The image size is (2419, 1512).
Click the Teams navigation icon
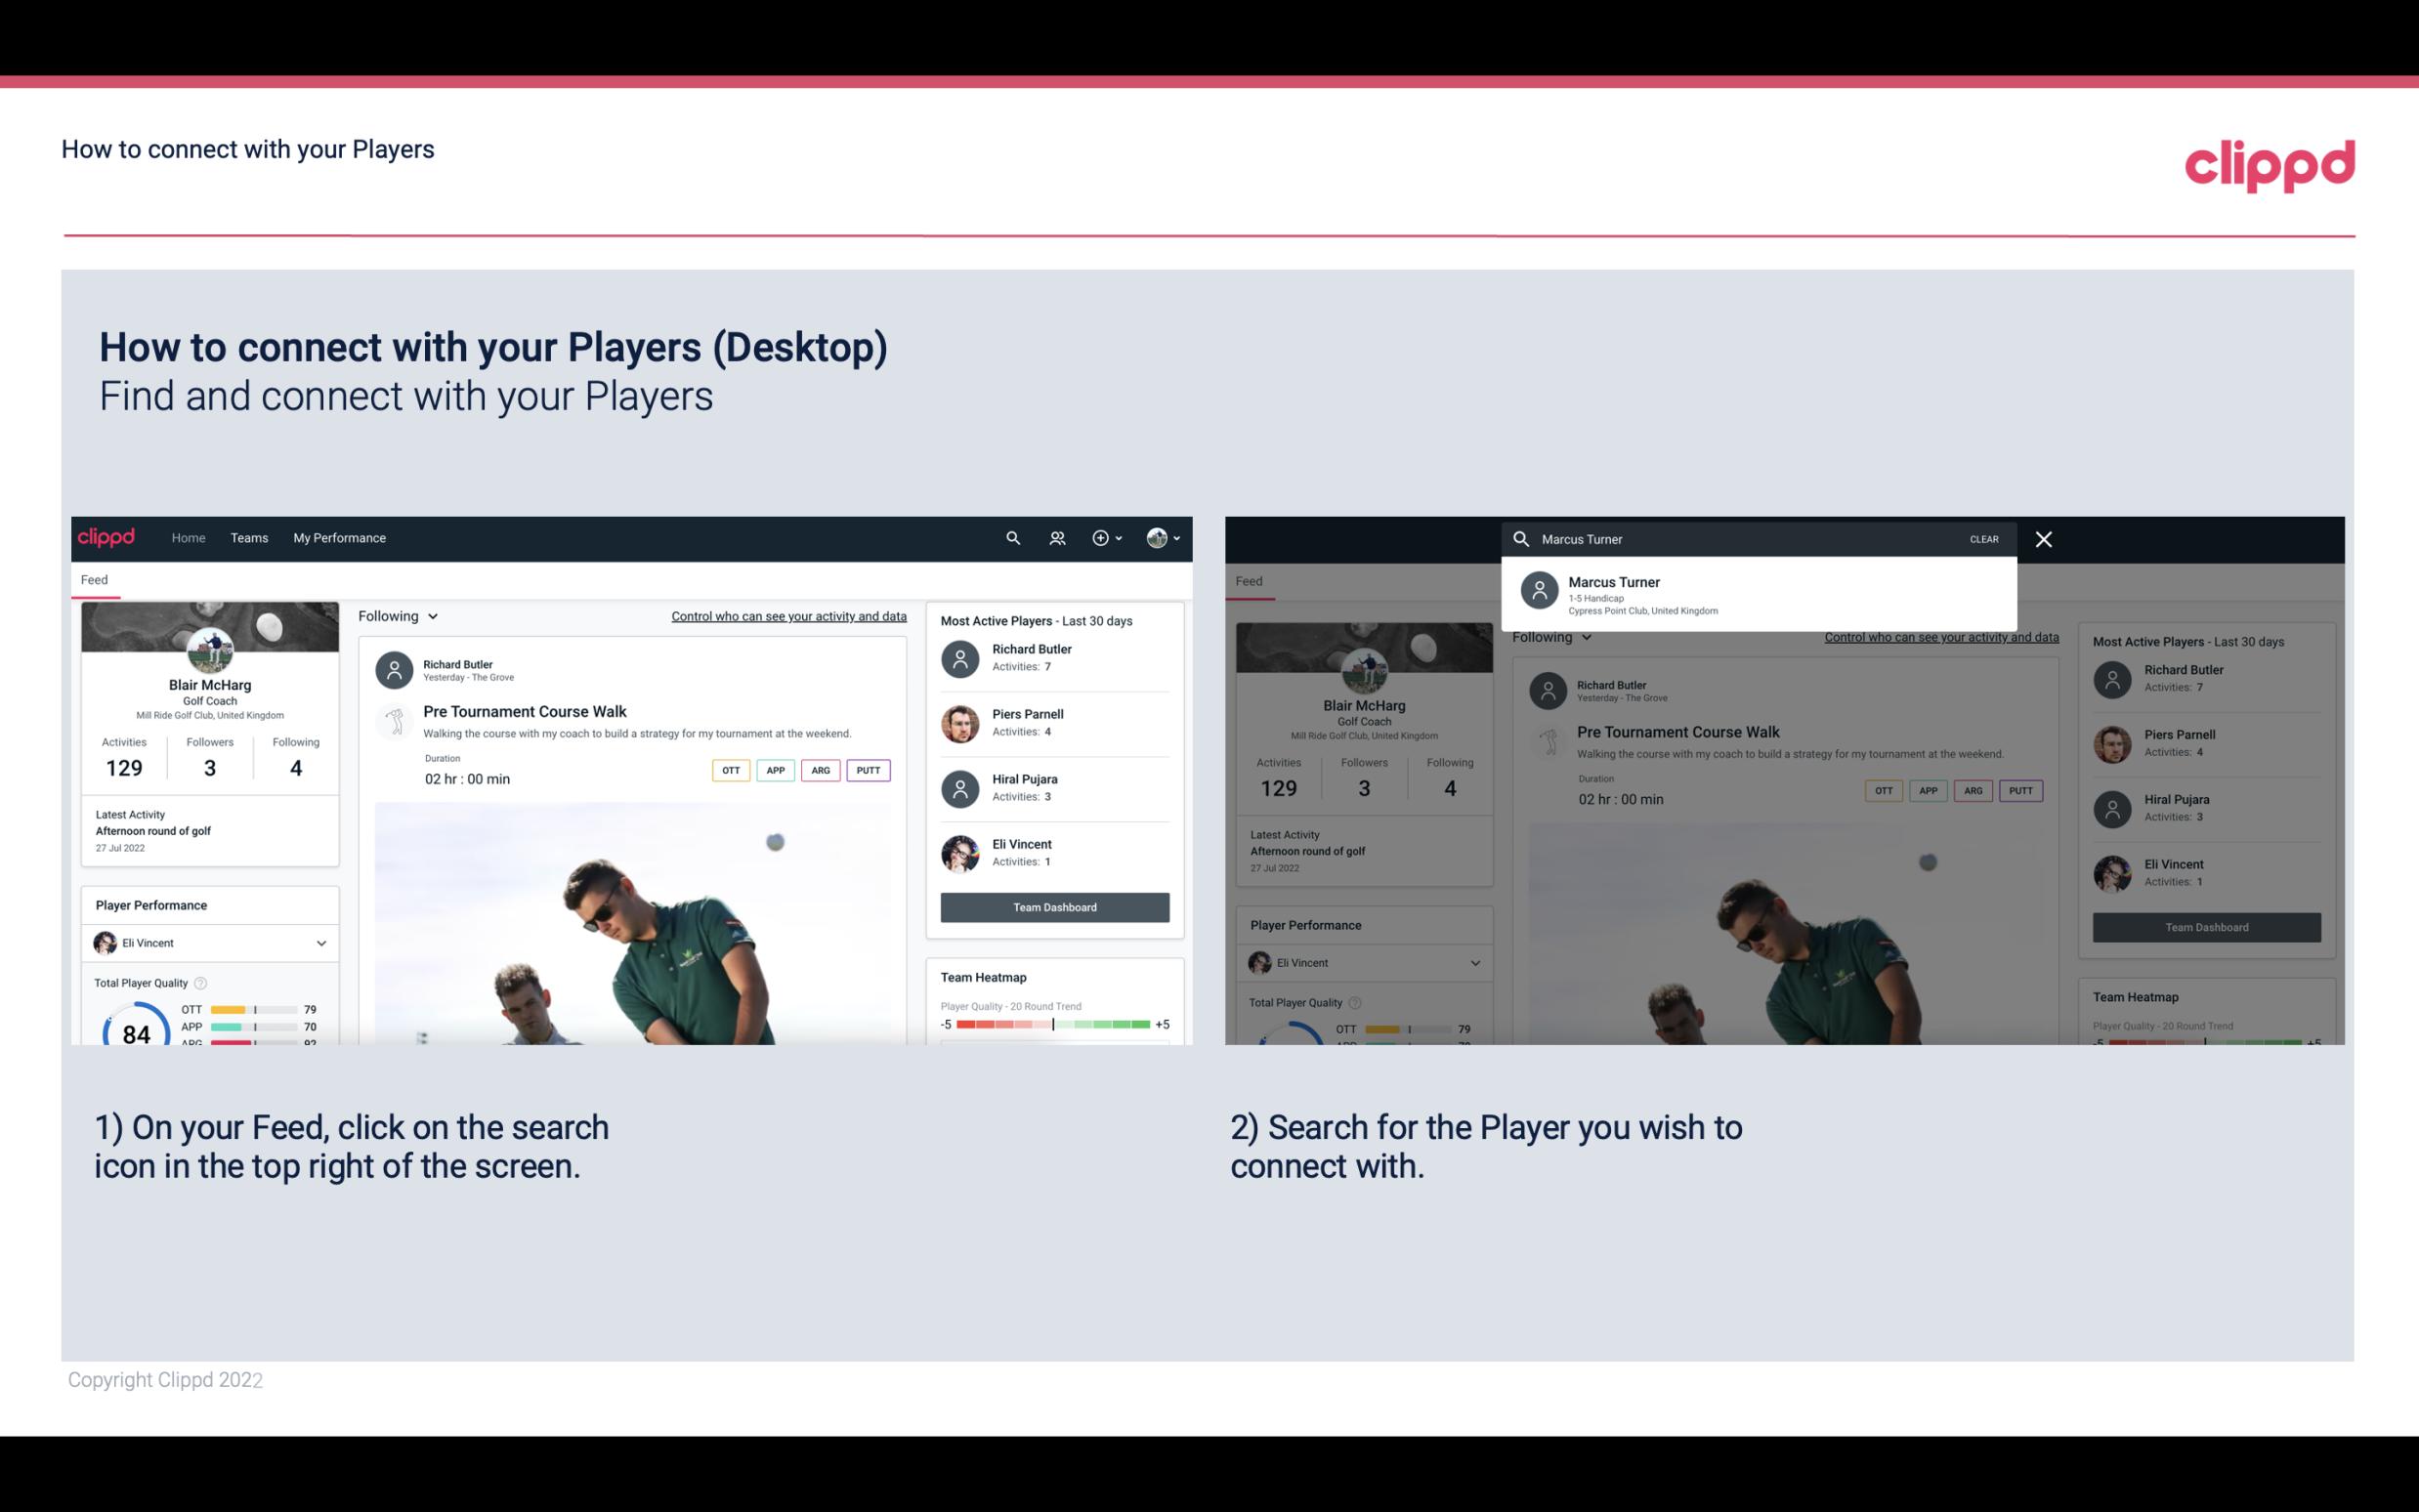click(247, 536)
